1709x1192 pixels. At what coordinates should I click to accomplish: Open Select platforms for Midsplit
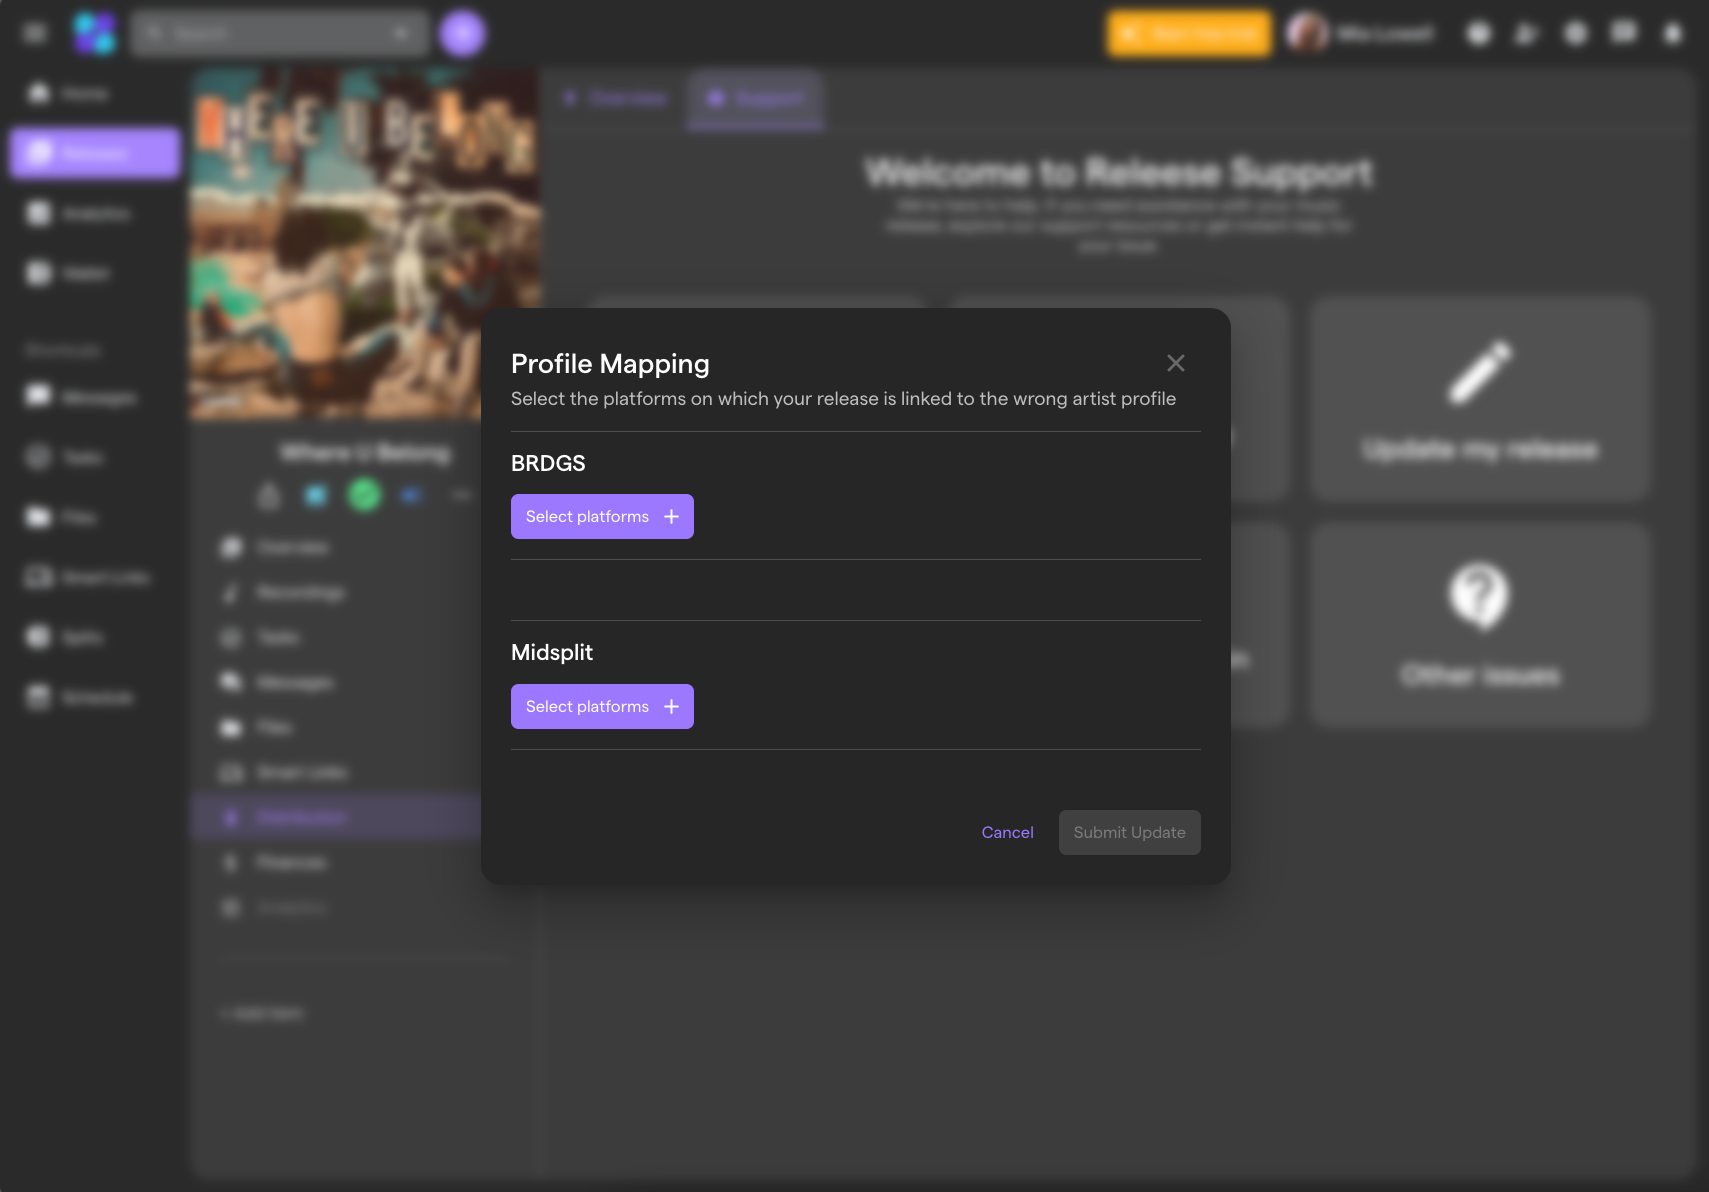point(602,706)
